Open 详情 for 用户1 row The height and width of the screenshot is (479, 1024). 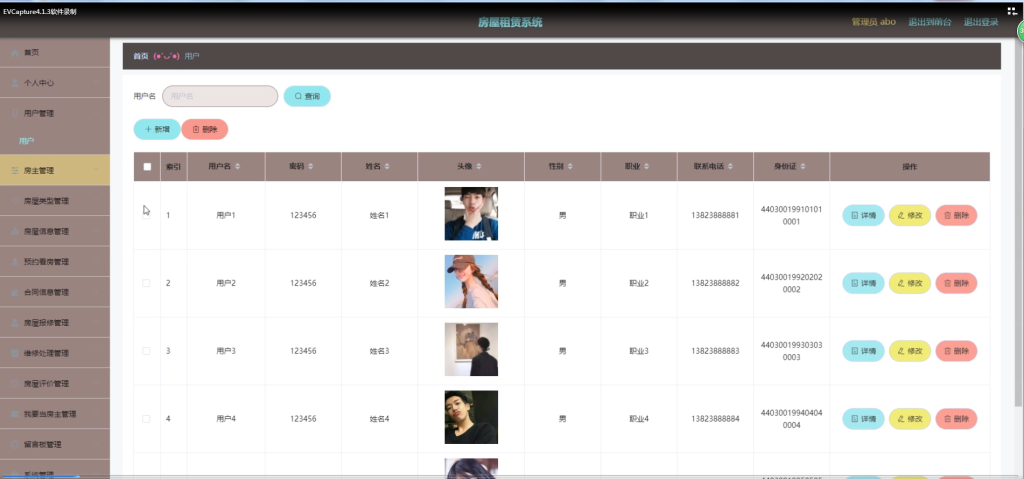(x=862, y=215)
